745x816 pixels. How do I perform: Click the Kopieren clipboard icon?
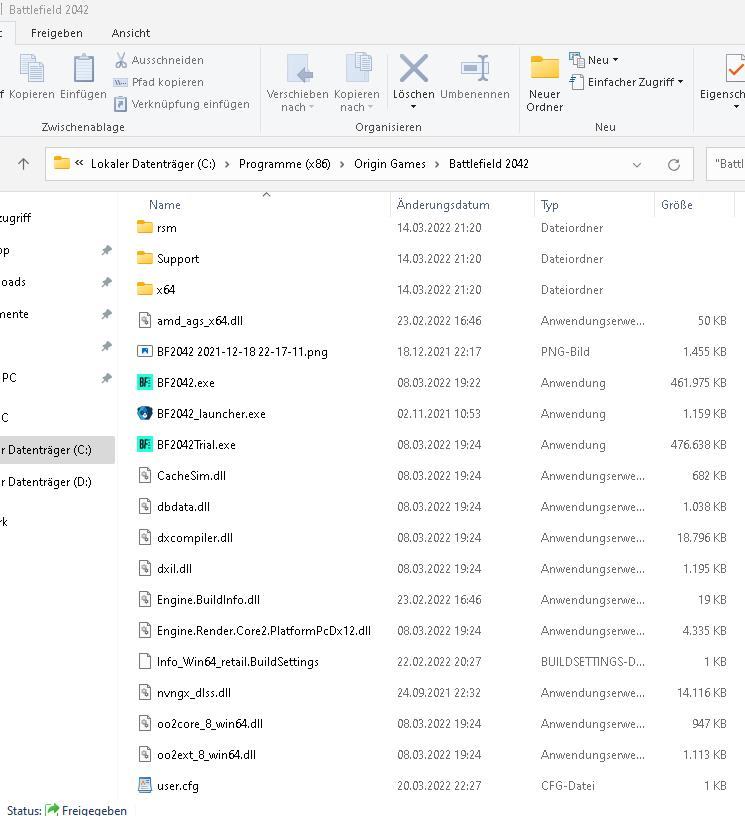tap(31, 68)
